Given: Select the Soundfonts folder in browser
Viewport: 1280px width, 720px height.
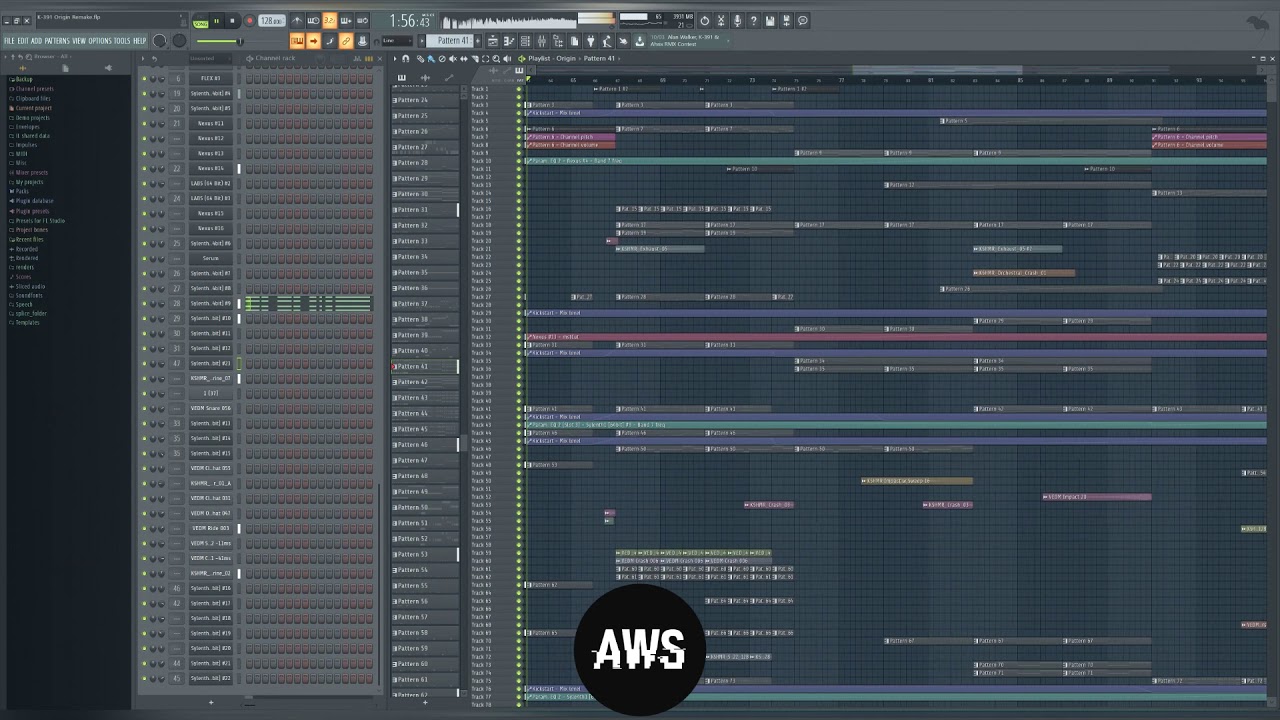Looking at the screenshot, I should click(x=29, y=295).
